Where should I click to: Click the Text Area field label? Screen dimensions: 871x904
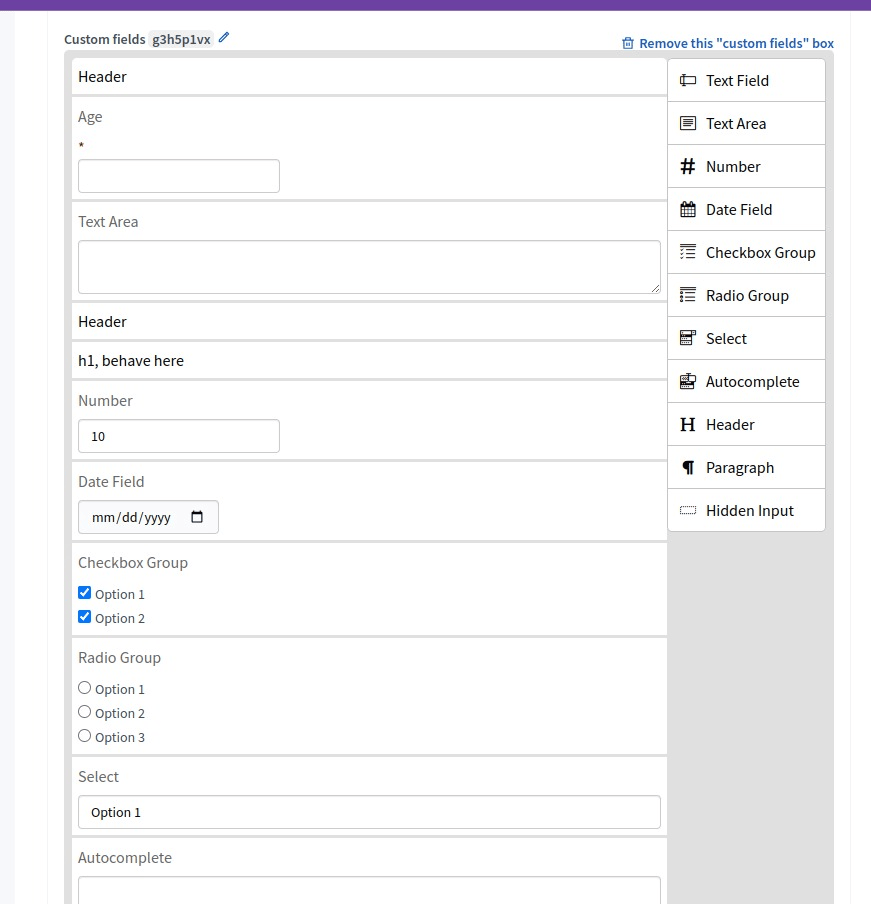pos(108,222)
